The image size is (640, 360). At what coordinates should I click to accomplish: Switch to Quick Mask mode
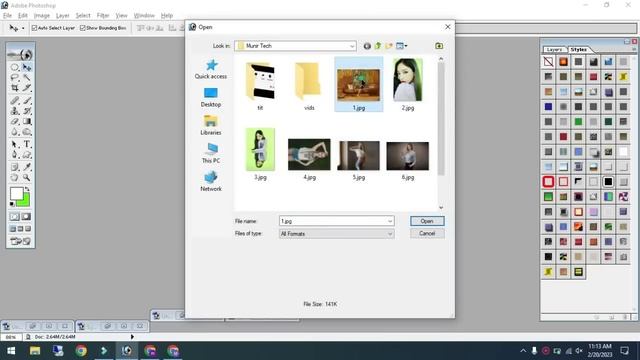(26, 217)
